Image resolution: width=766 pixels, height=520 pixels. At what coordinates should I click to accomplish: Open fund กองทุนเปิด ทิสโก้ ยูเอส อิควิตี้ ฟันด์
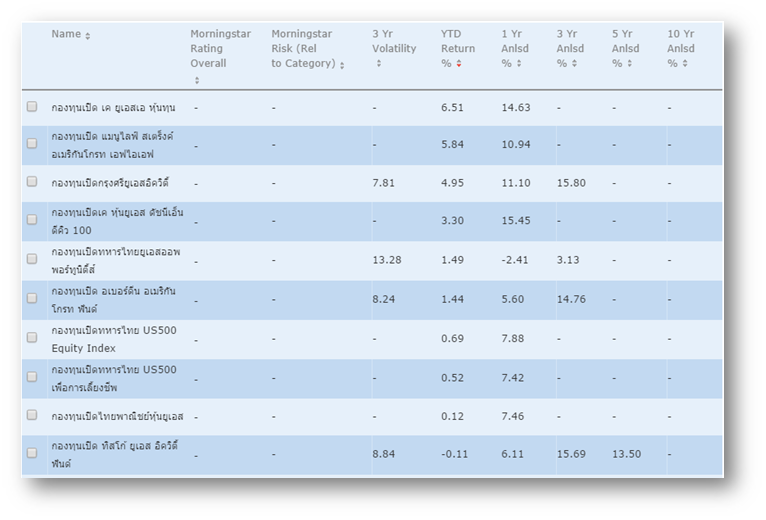115,454
